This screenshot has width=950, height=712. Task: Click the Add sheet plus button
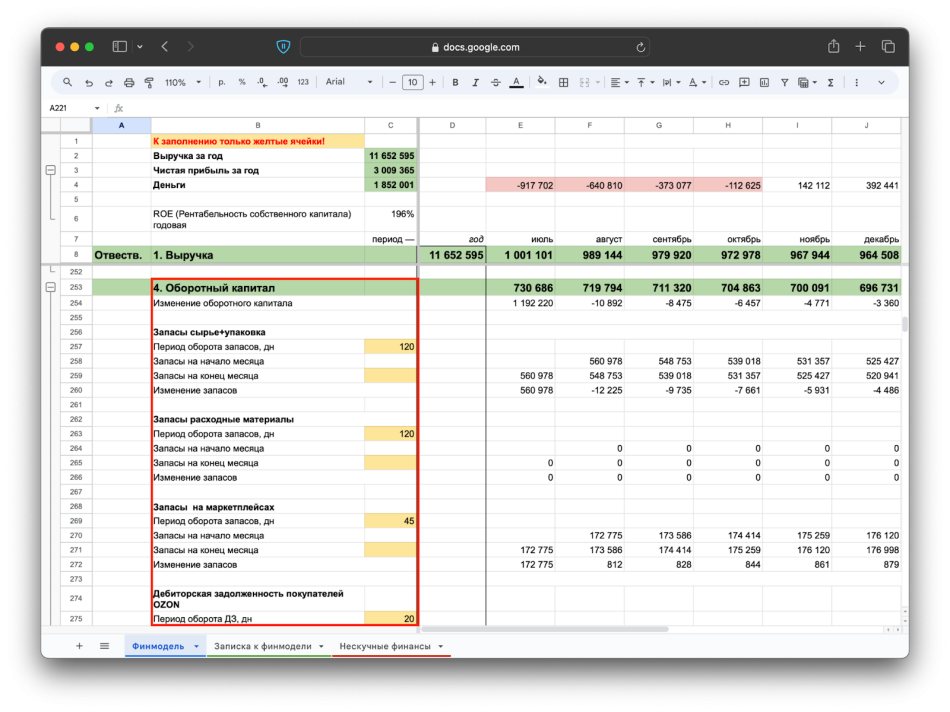[x=79, y=646]
